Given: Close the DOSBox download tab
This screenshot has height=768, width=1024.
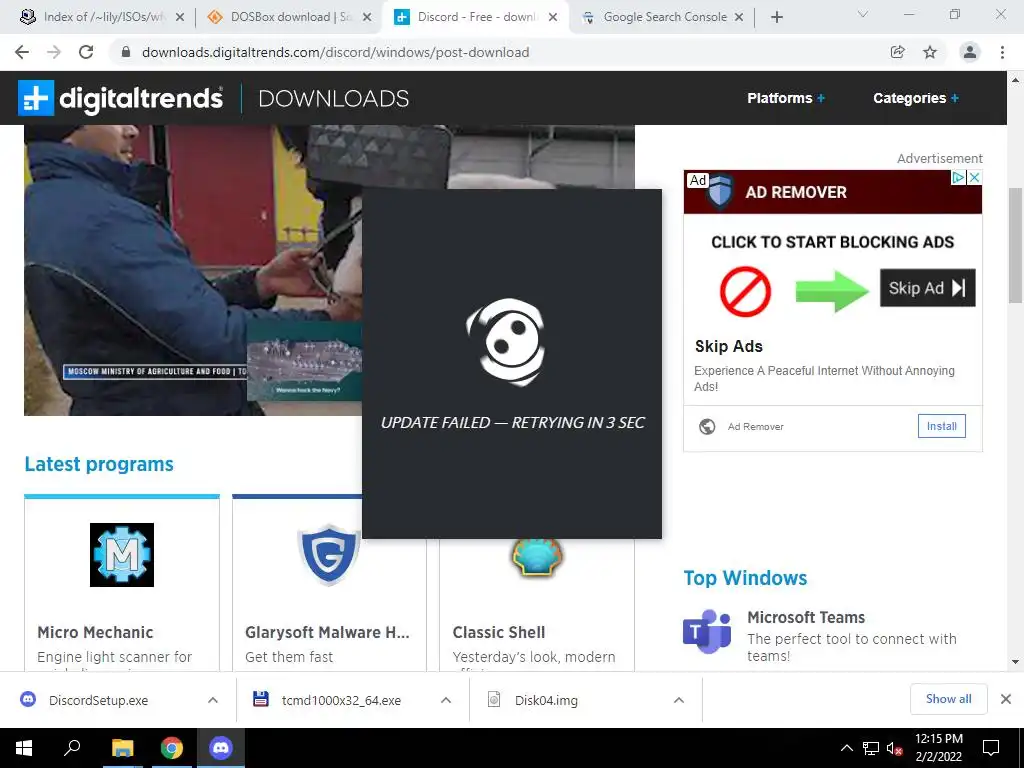Looking at the screenshot, I should point(367,17).
